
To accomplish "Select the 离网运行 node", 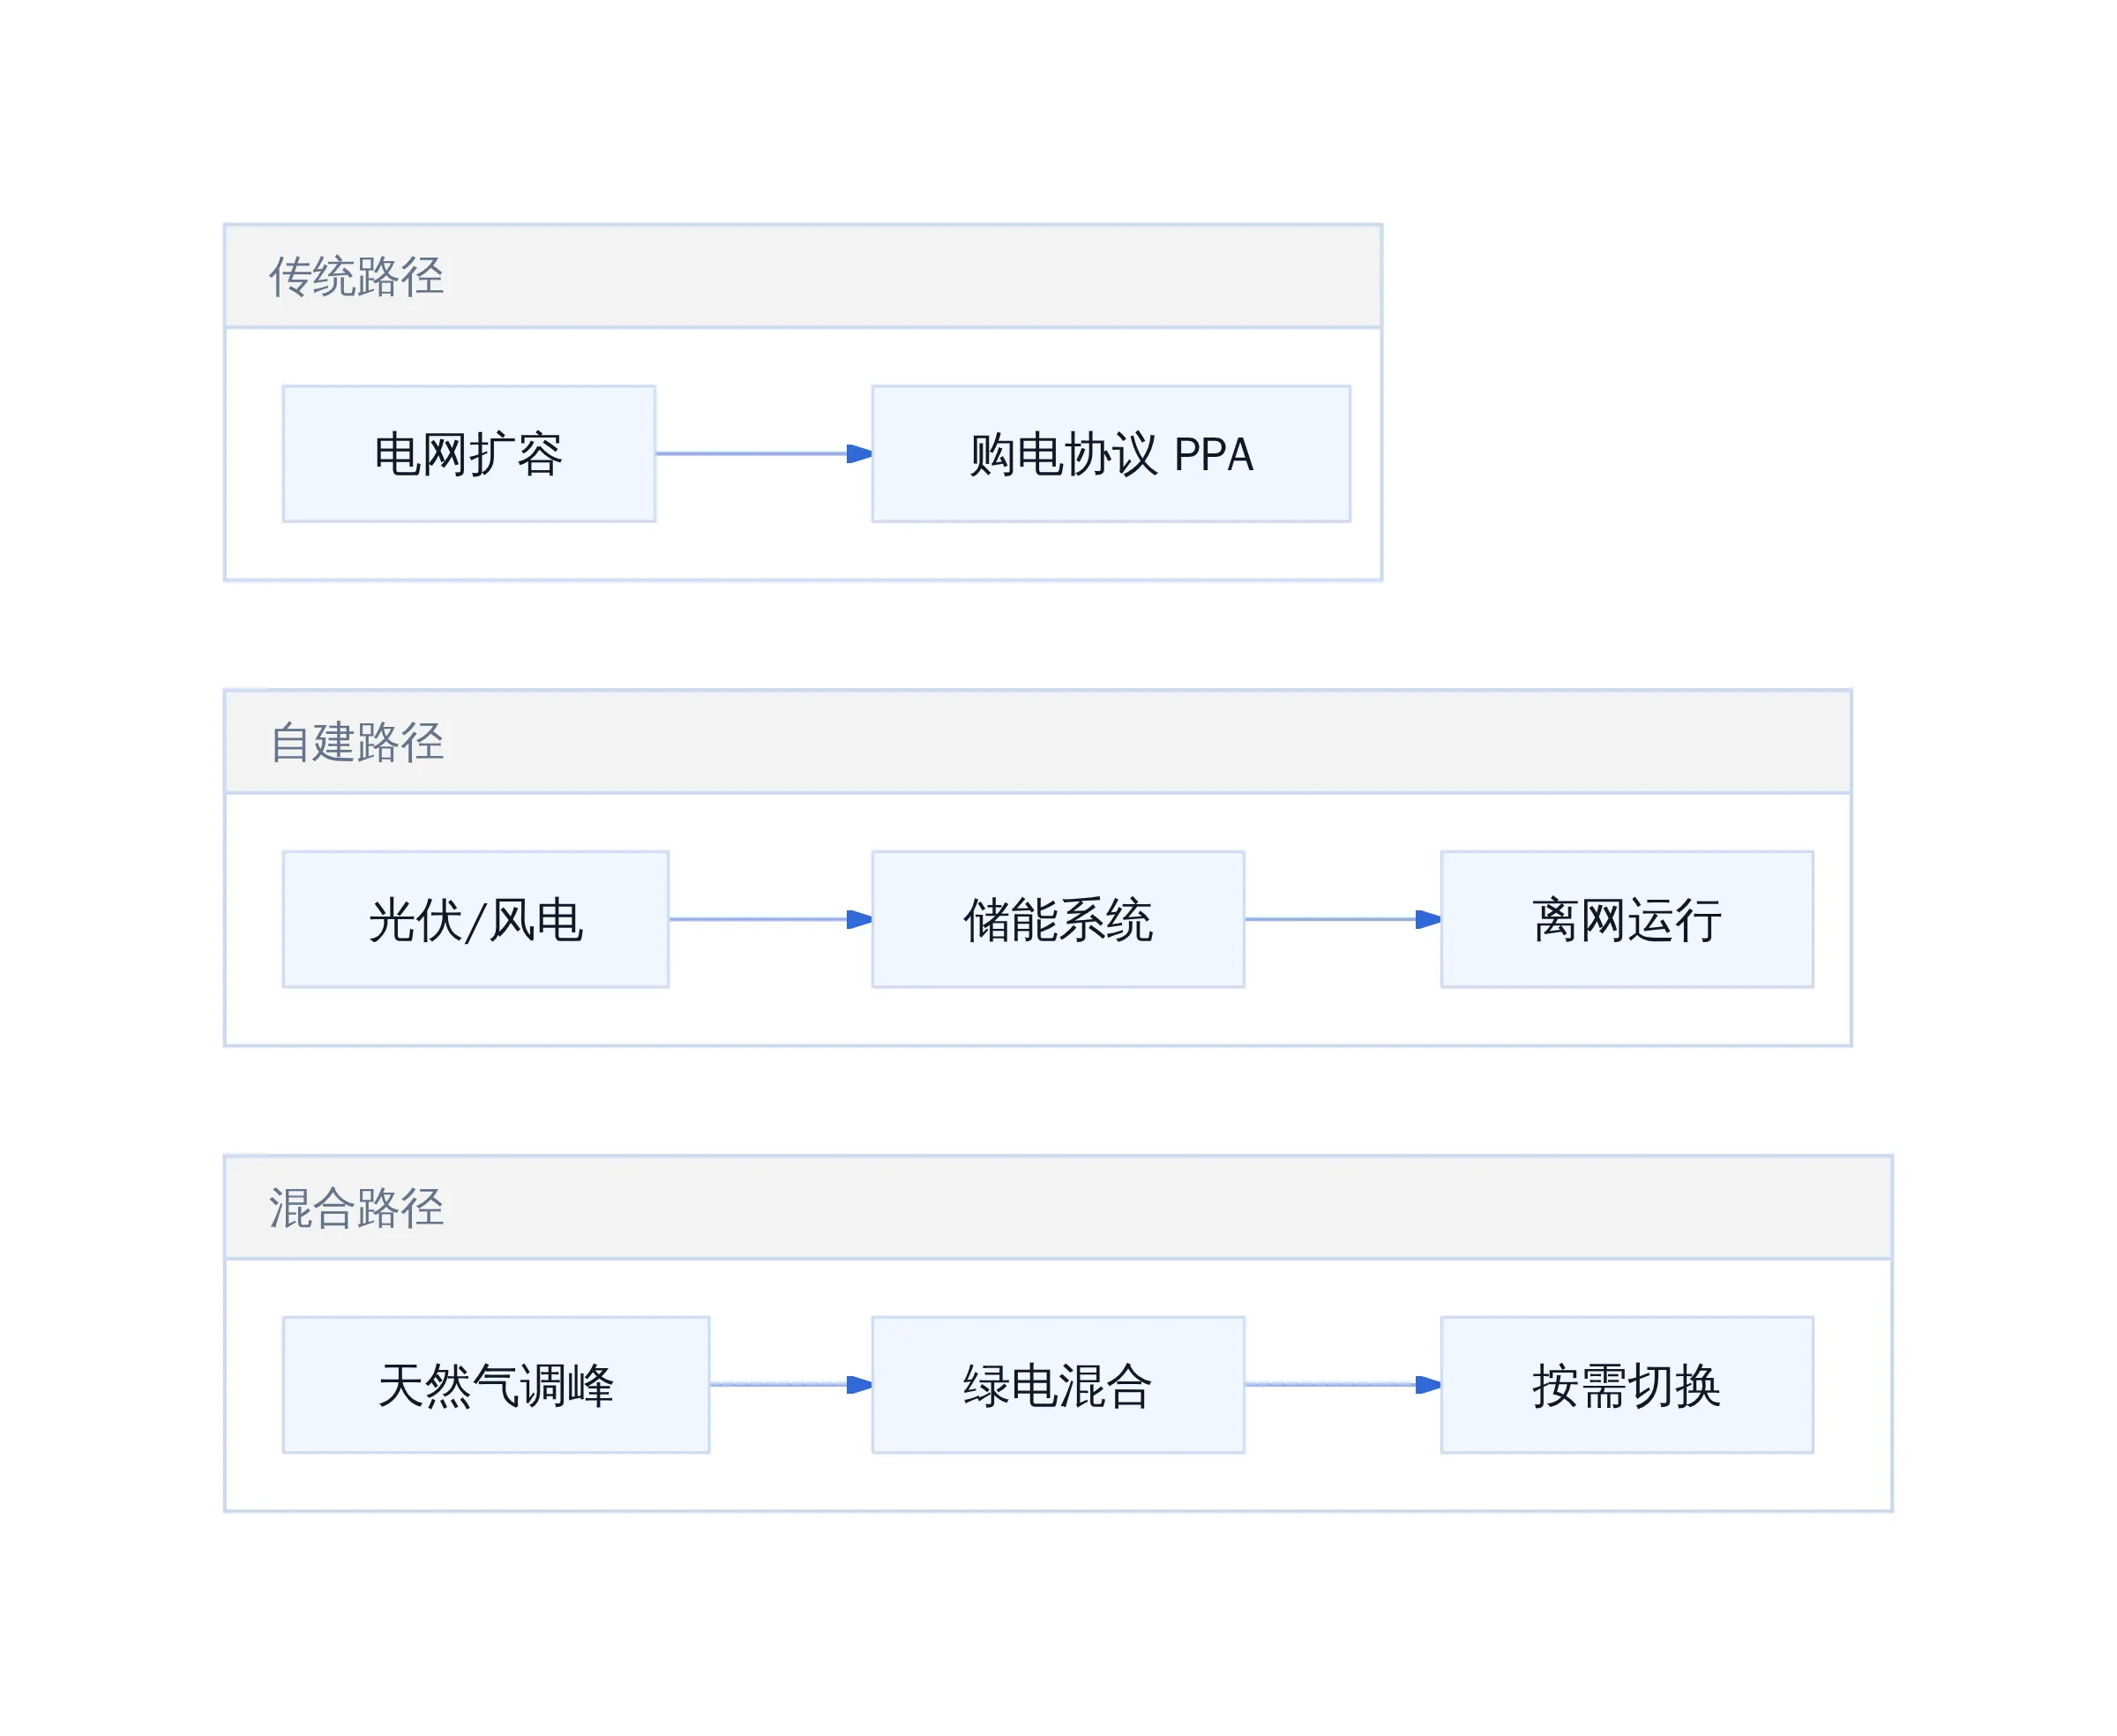I will pyautogui.click(x=1627, y=919).
